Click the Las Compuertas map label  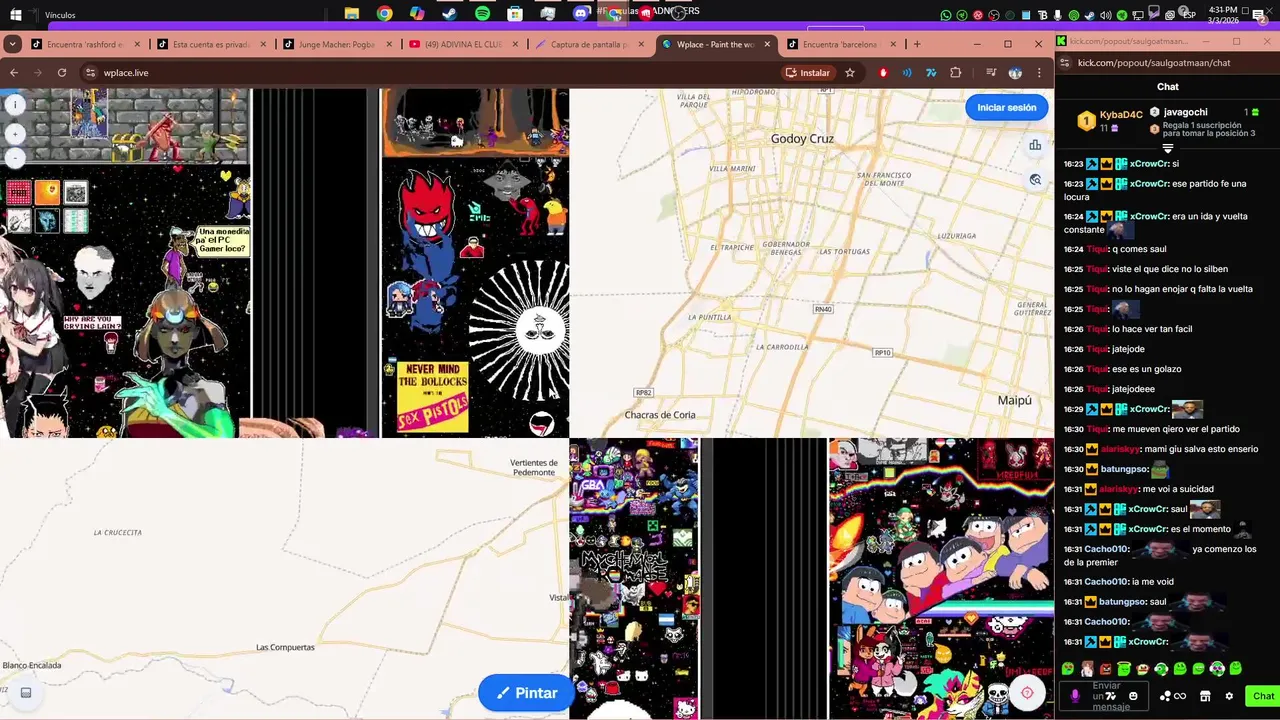click(x=285, y=647)
